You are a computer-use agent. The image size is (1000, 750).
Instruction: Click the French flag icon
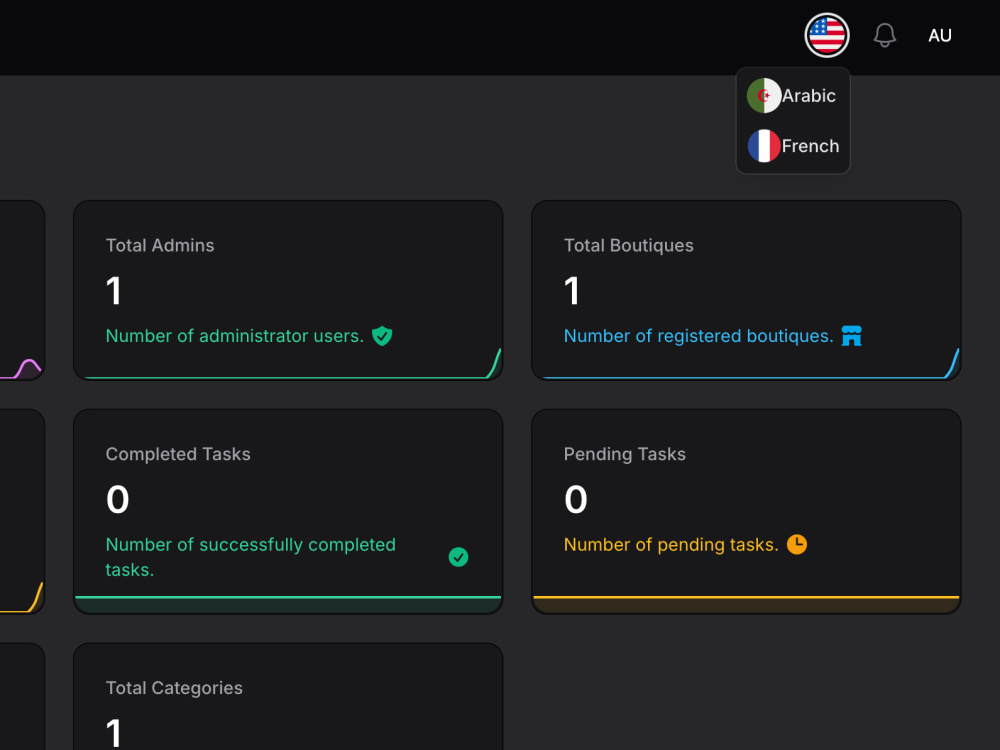click(763, 146)
